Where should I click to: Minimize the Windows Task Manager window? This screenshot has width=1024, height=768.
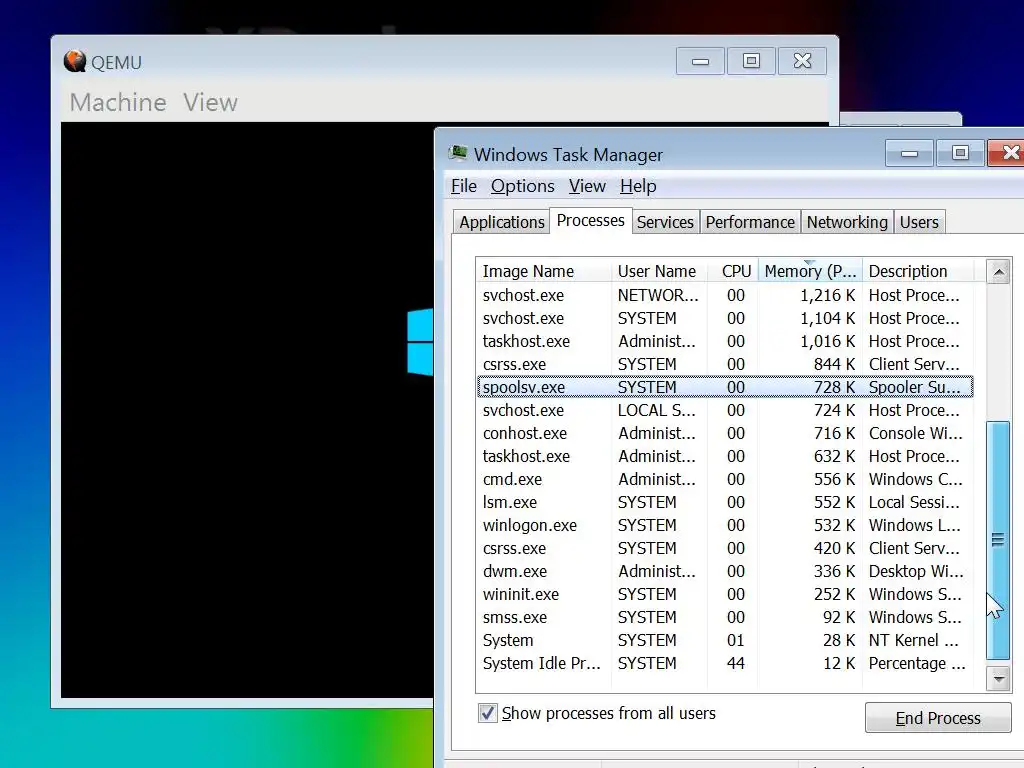[x=909, y=153]
